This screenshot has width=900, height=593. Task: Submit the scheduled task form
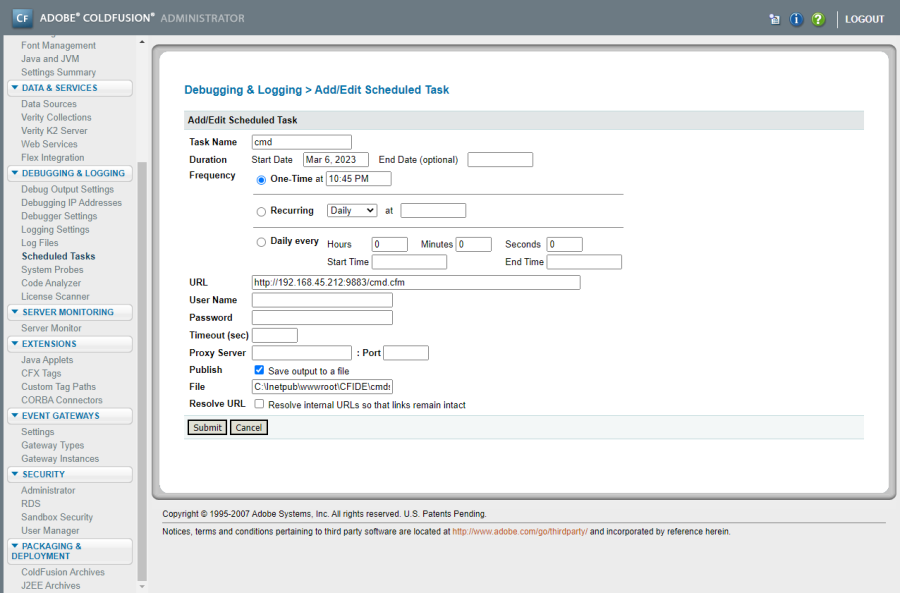(207, 428)
